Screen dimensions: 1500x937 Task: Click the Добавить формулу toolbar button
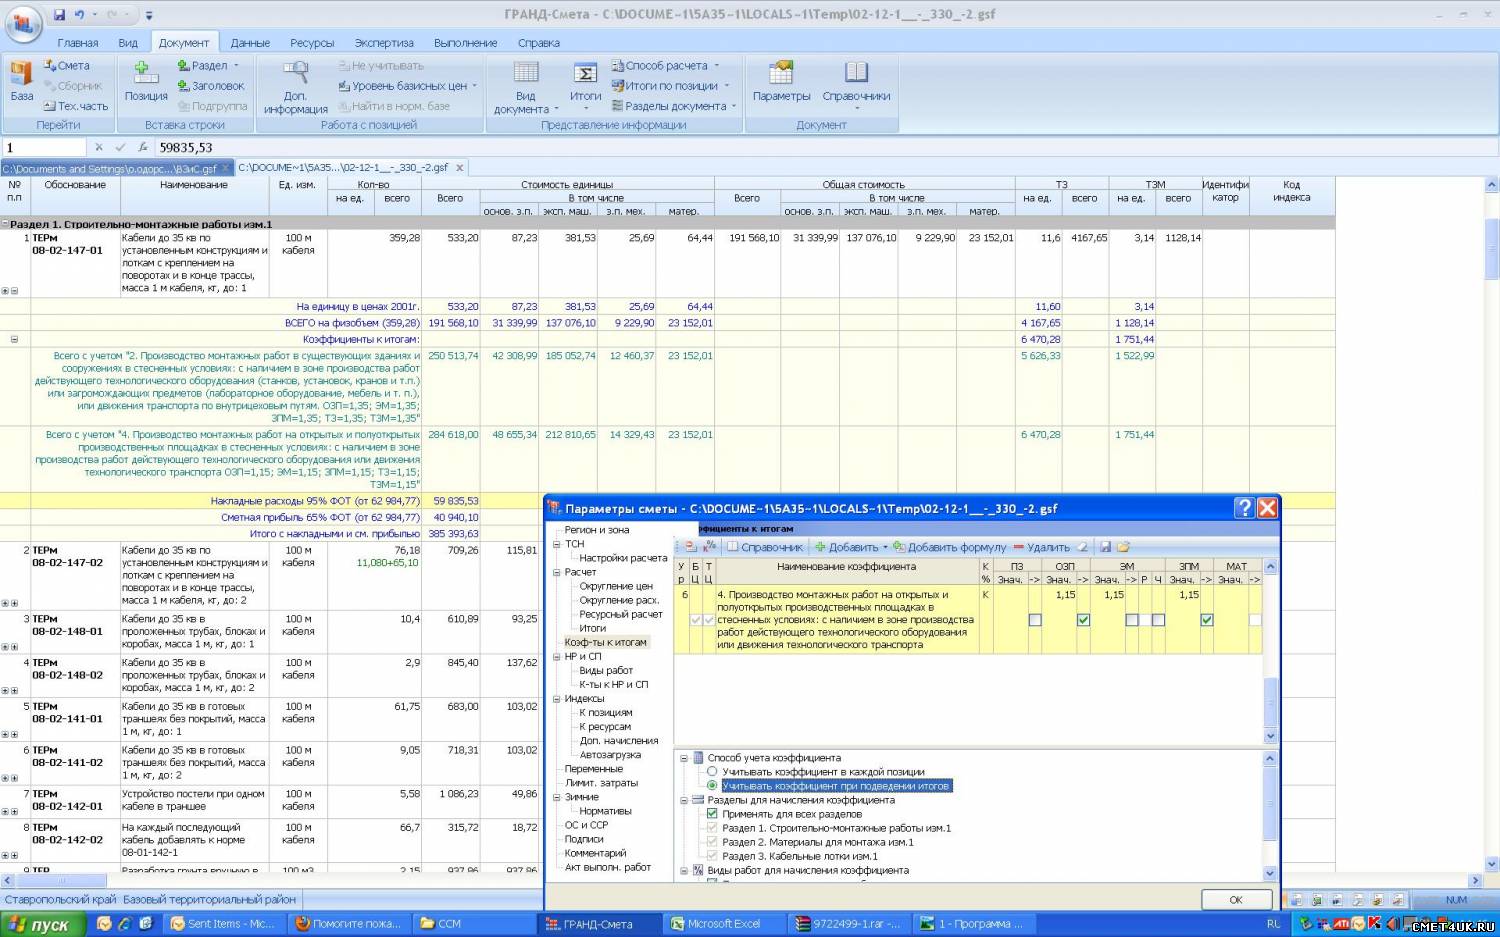(950, 547)
